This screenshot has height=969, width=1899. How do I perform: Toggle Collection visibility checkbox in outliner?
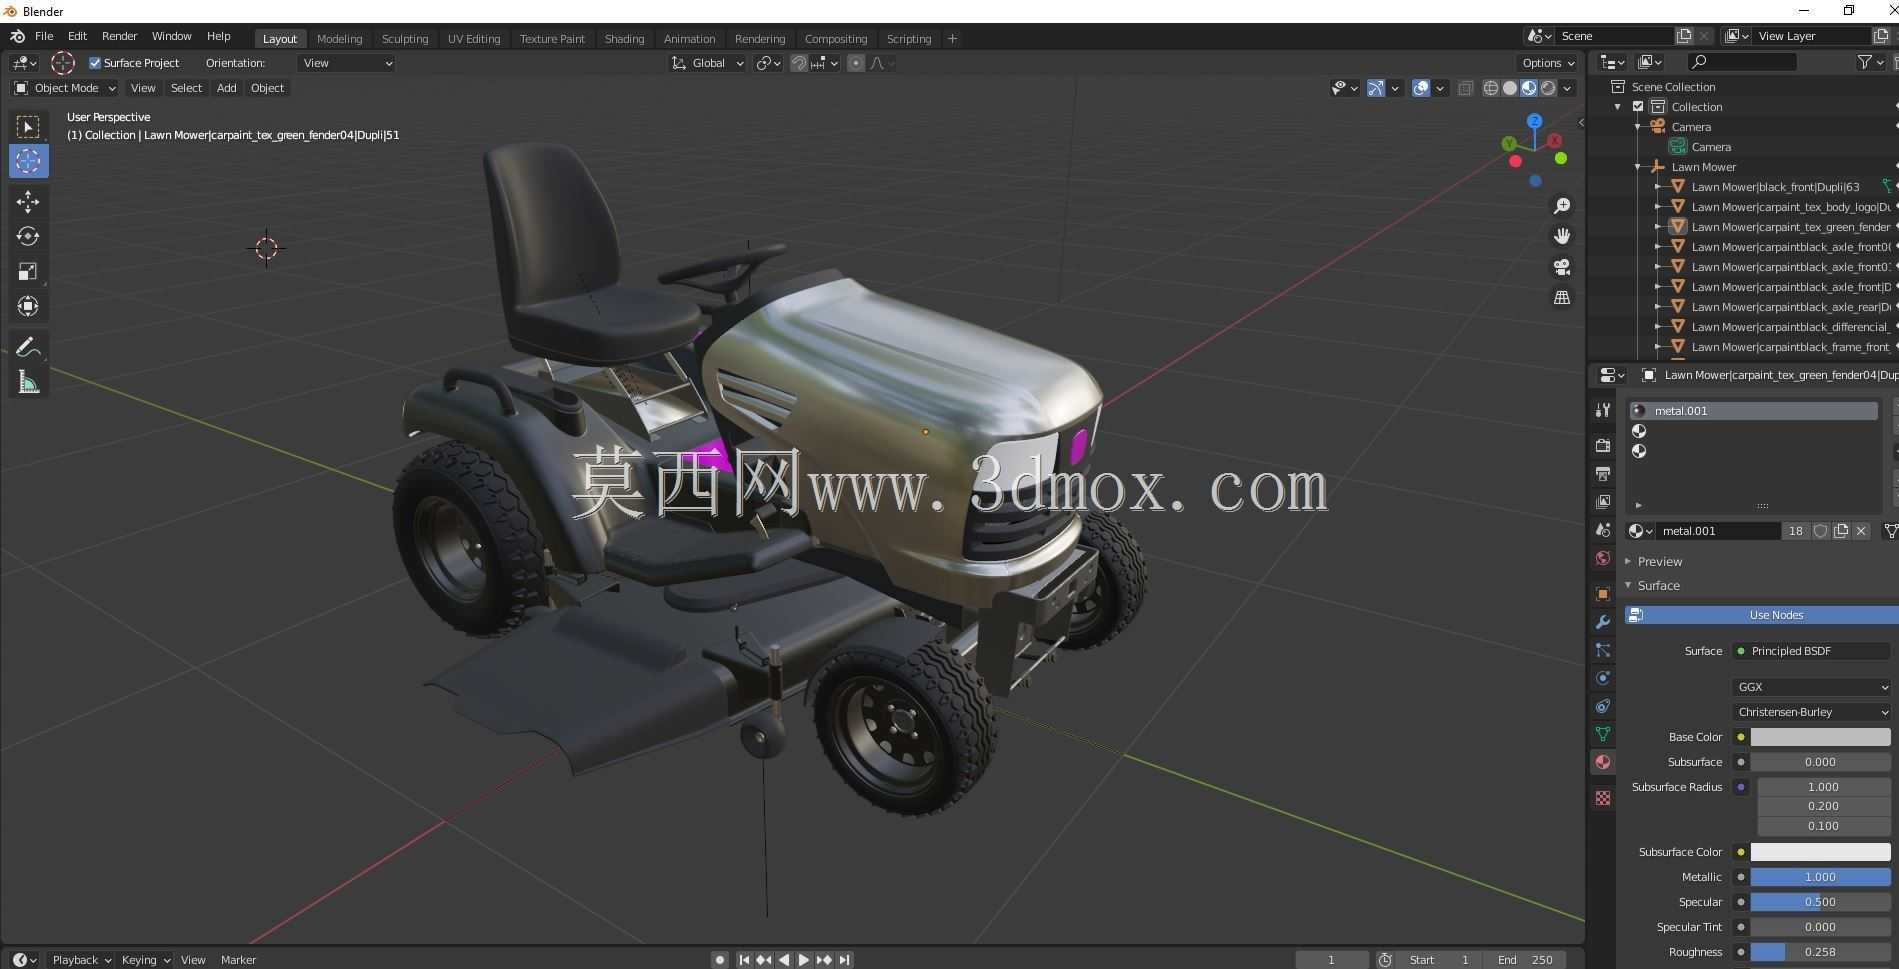[x=1638, y=107]
